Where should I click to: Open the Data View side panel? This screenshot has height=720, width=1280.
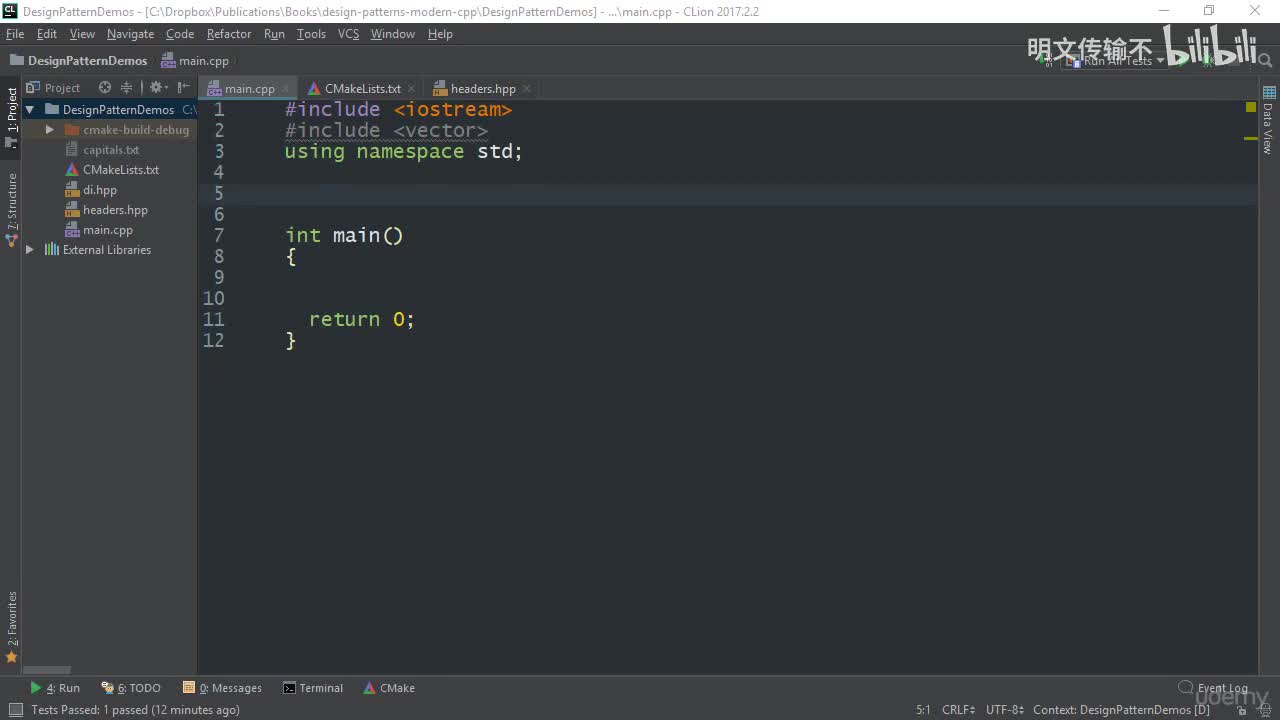1268,122
